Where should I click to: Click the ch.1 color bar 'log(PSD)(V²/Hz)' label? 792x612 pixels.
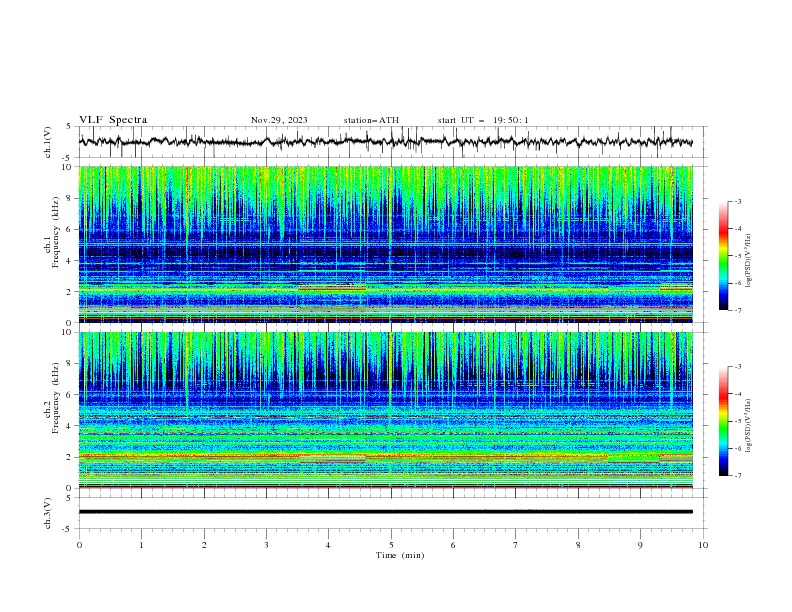tap(749, 261)
